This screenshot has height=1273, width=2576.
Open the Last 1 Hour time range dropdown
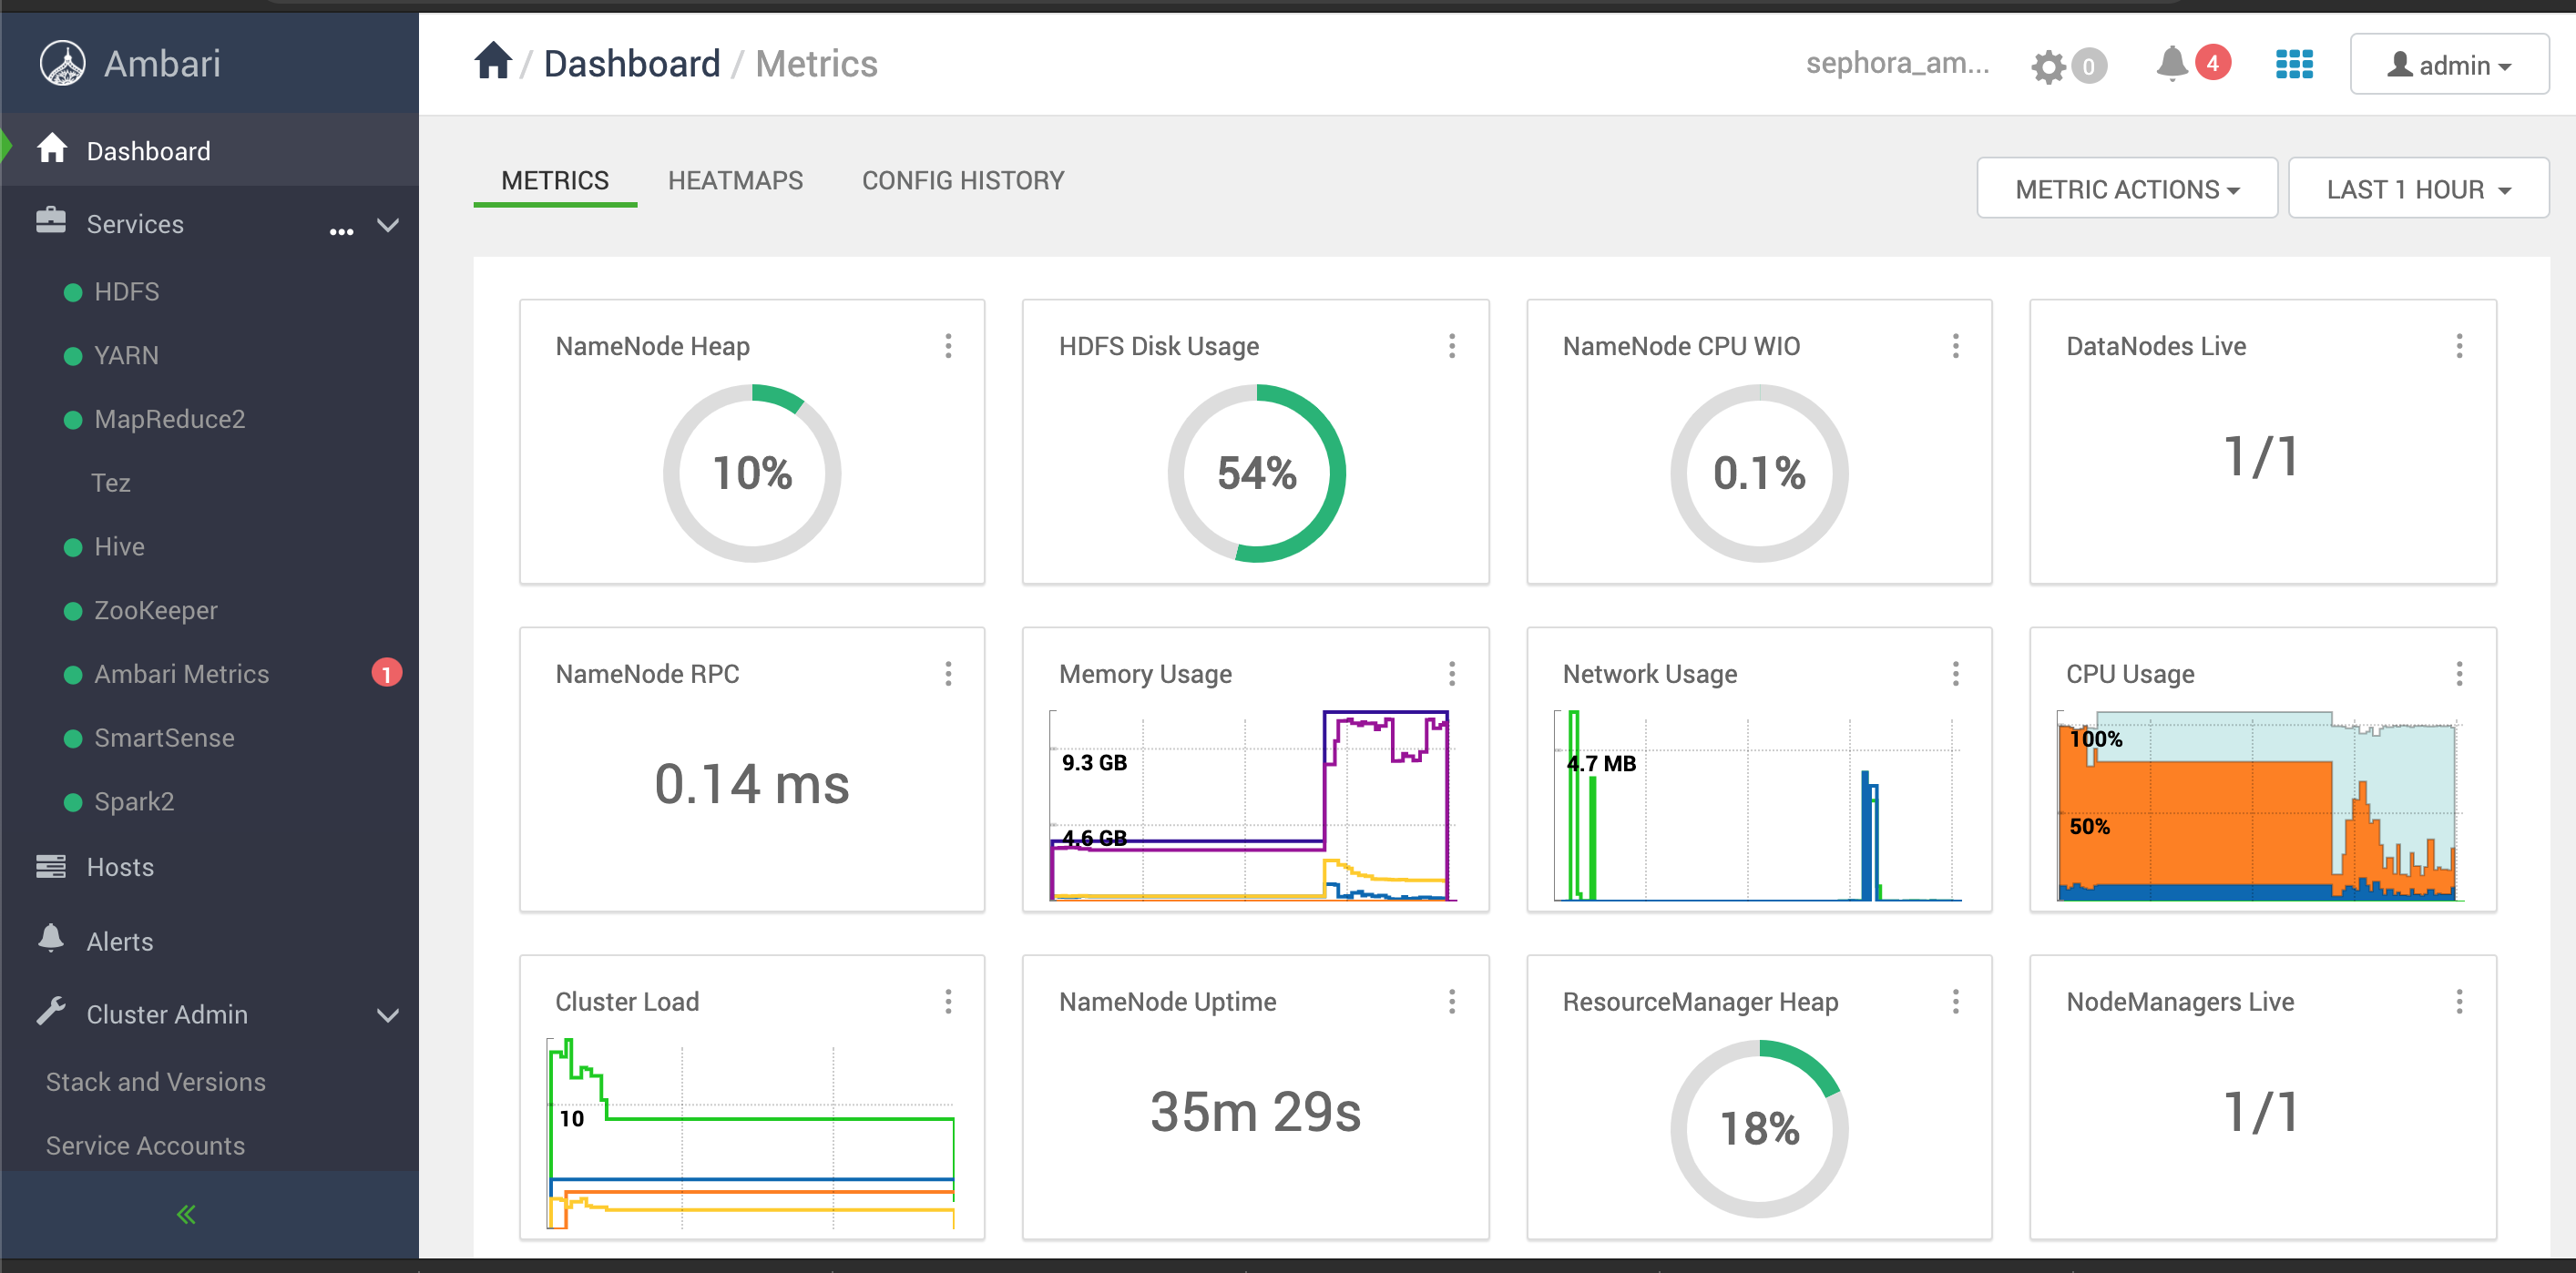pyautogui.click(x=2418, y=188)
